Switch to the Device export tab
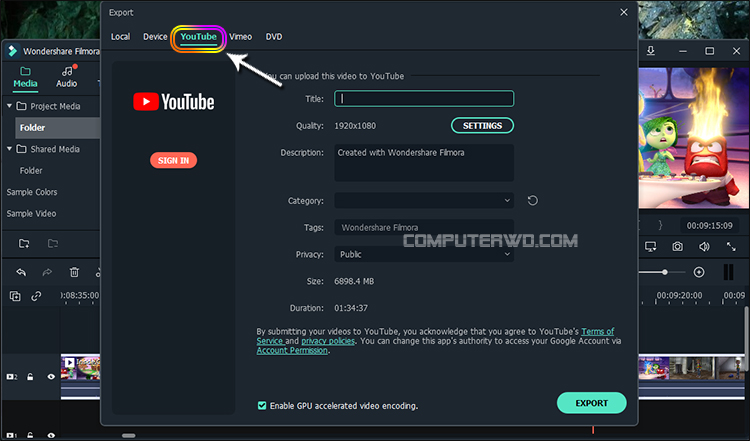The height and width of the screenshot is (441, 750). tap(155, 37)
